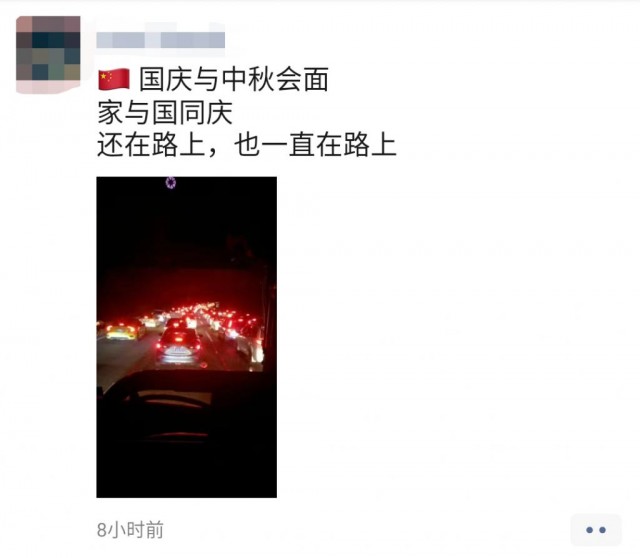This screenshot has width=640, height=558.
Task: Click the white vehicle on the photo's right edge
Action: point(251,347)
